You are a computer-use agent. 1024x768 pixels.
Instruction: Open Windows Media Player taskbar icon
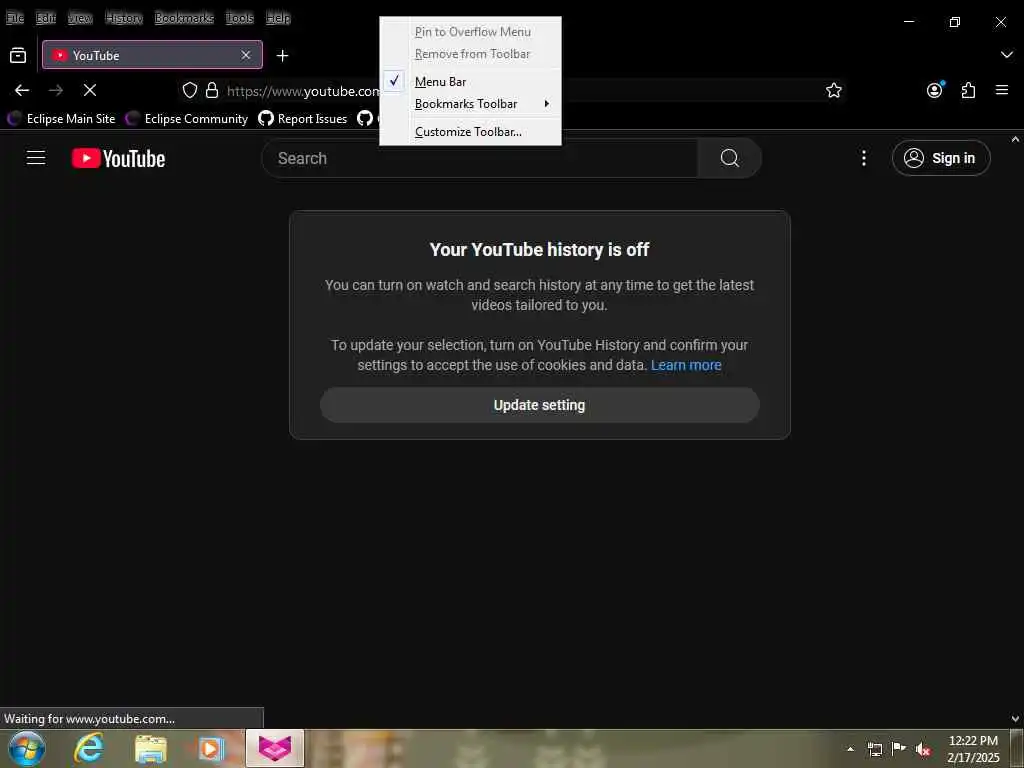(212, 748)
